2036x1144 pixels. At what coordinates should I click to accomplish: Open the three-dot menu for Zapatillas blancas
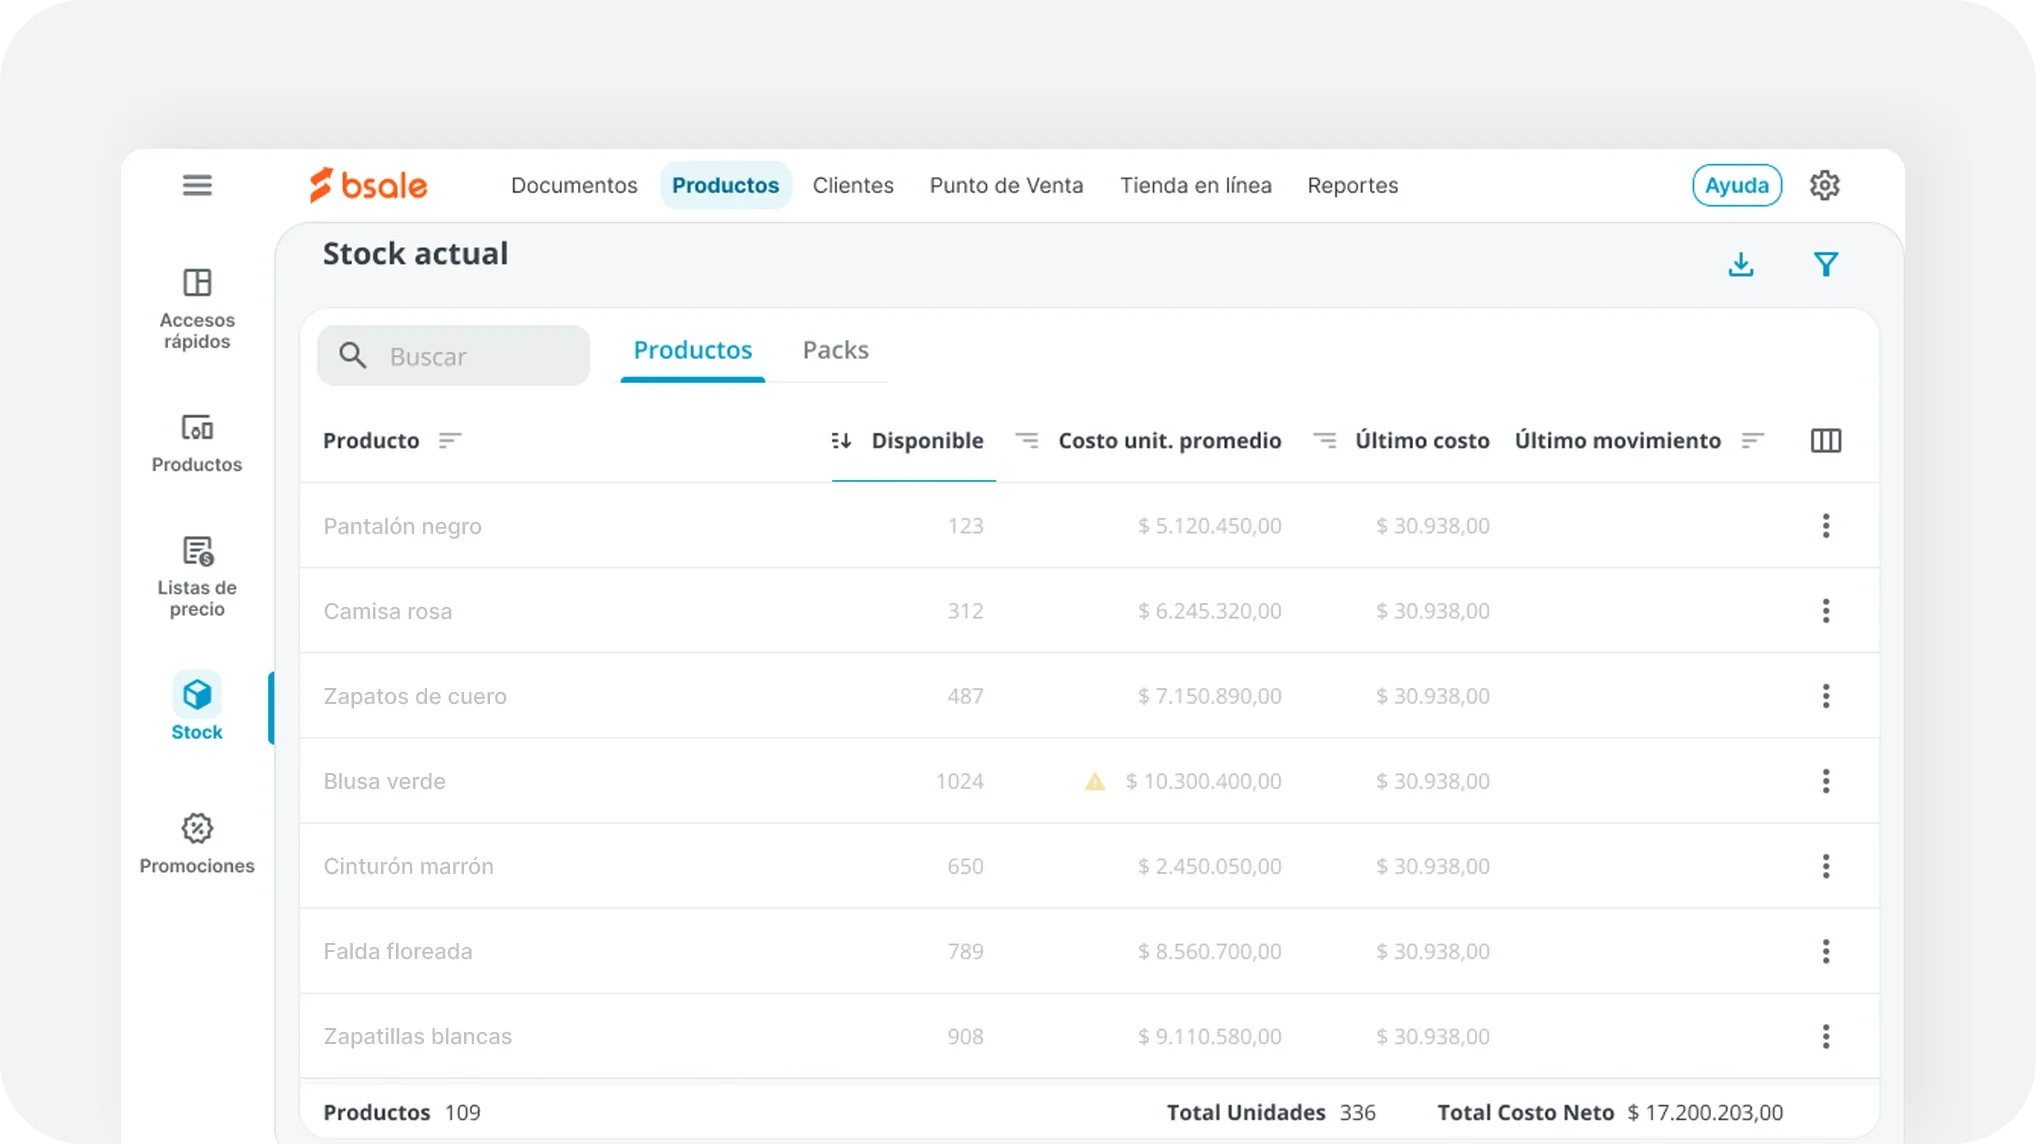1826,1036
